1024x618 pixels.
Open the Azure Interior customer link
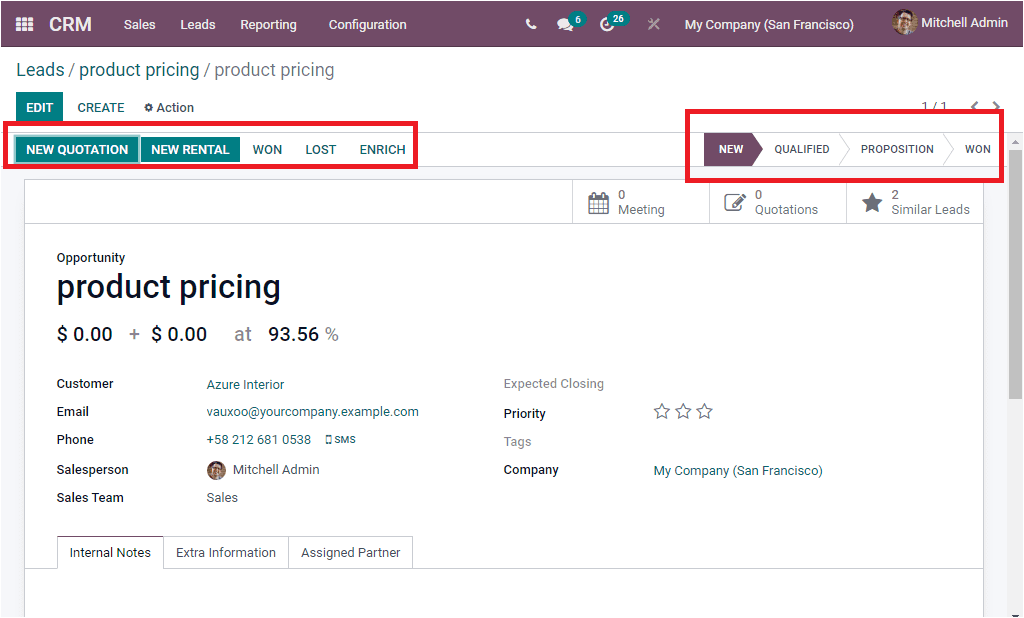tap(245, 383)
